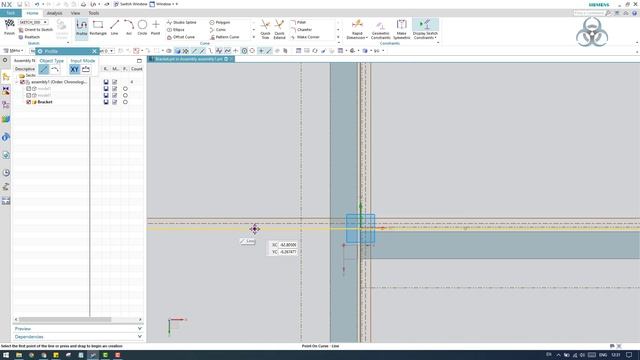
Task: Open the Reuse Library sidebar tab
Action: coord(6,119)
